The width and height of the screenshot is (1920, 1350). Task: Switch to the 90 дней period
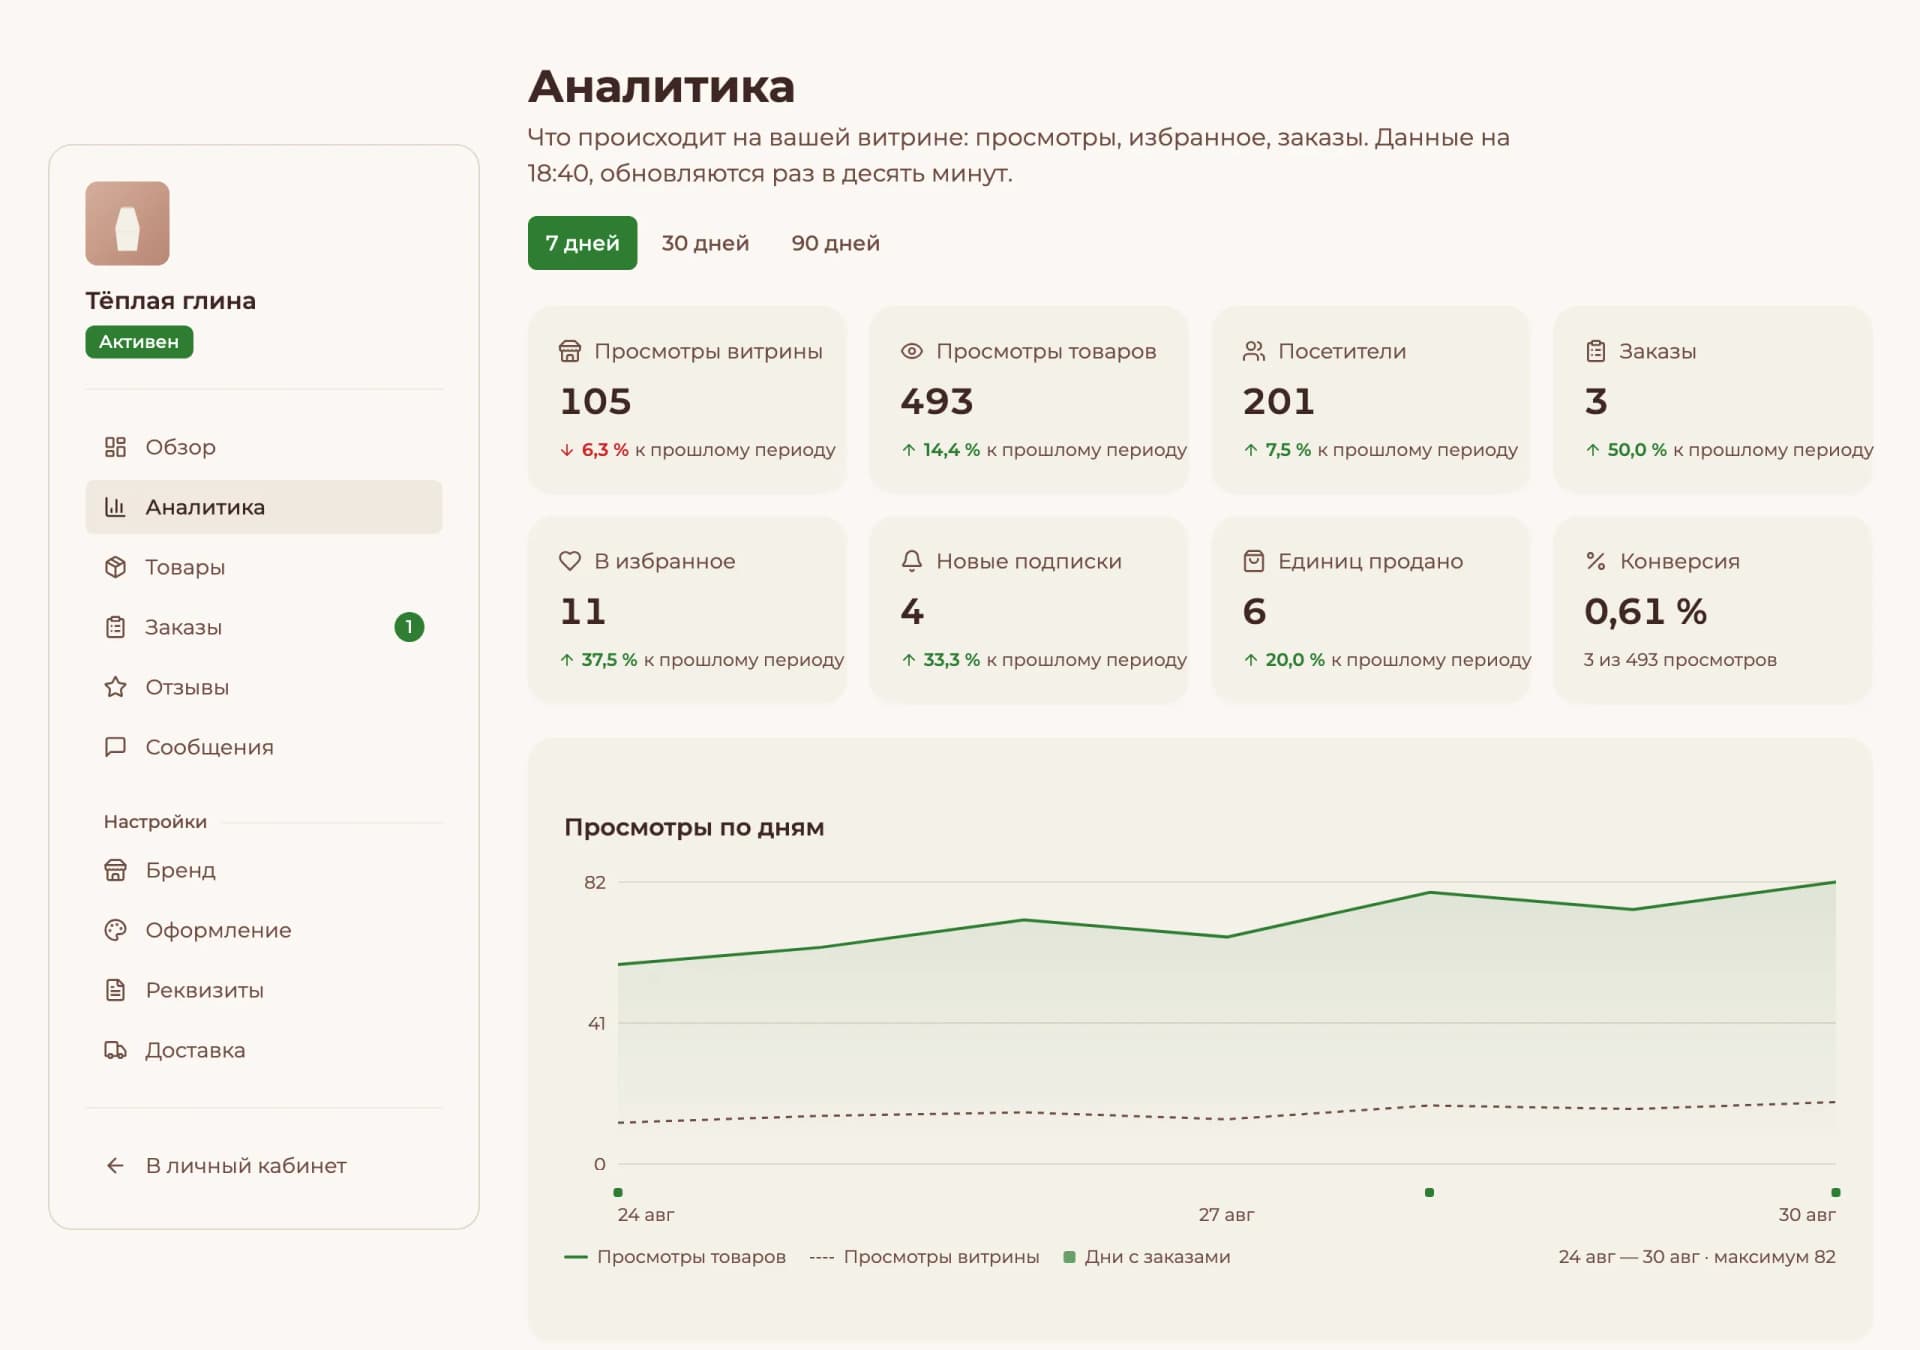tap(835, 243)
